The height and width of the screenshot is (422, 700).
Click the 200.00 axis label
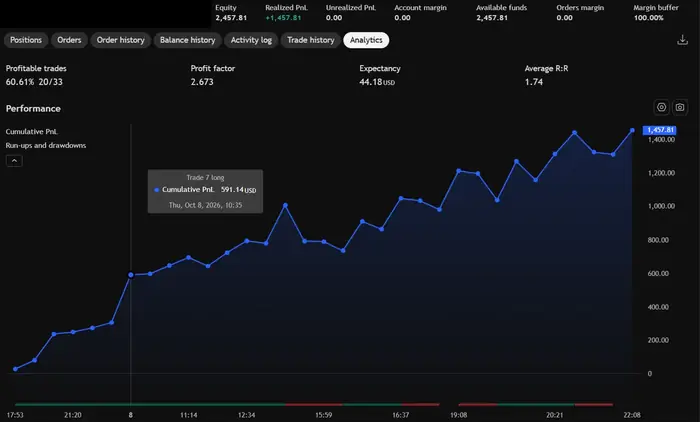coord(658,340)
